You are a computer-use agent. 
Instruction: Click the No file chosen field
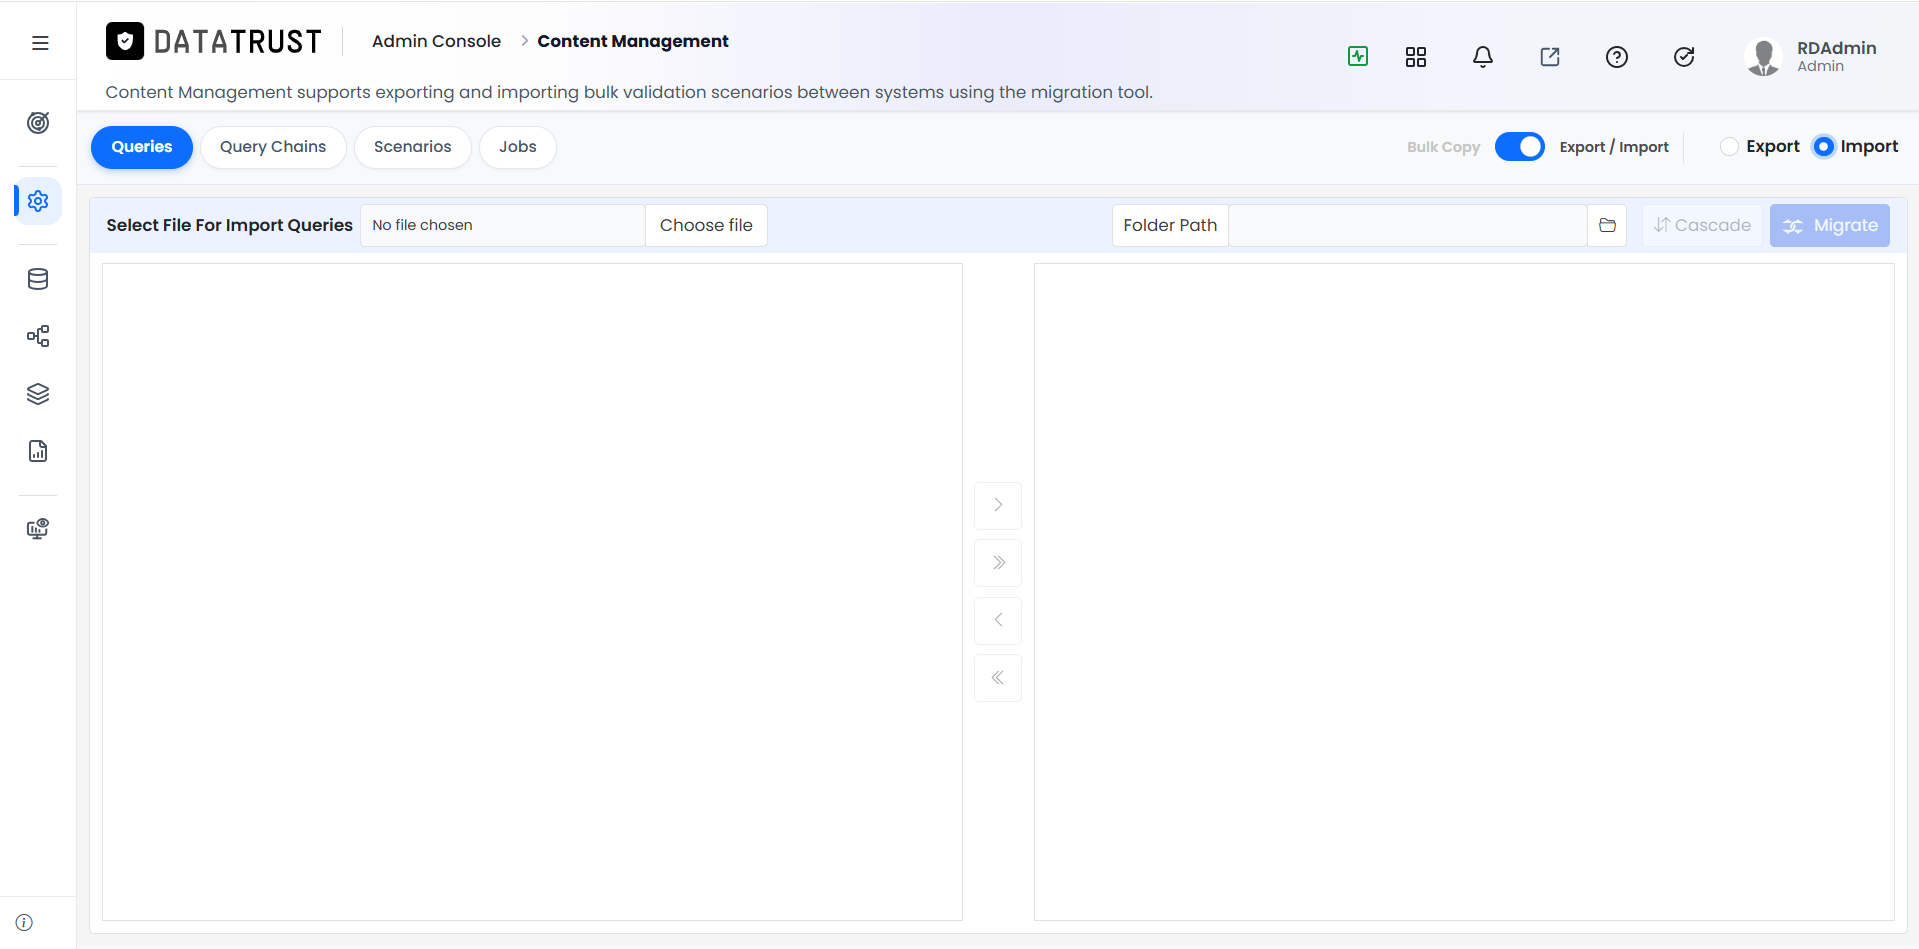[503, 225]
